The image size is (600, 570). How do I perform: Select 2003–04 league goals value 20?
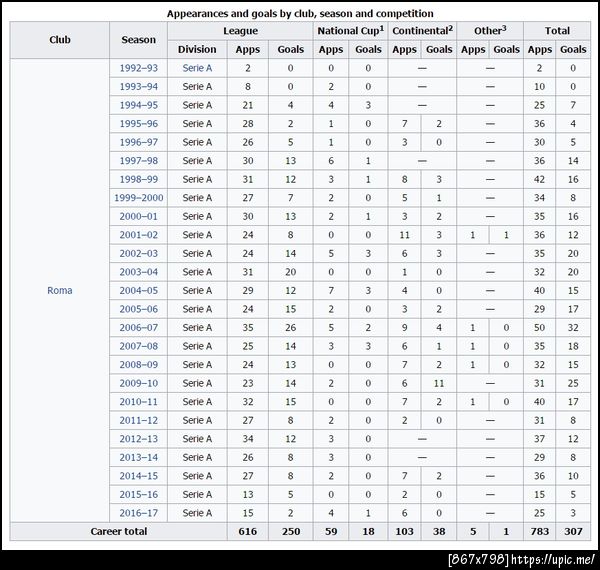pyautogui.click(x=291, y=272)
